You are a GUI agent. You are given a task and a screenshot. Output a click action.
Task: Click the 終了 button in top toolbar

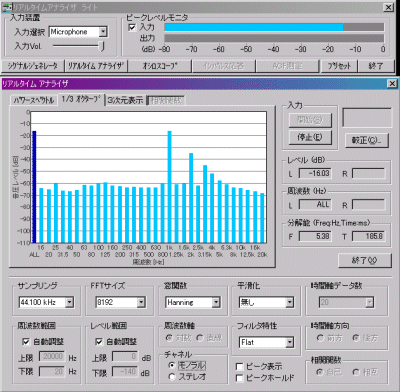(376, 66)
